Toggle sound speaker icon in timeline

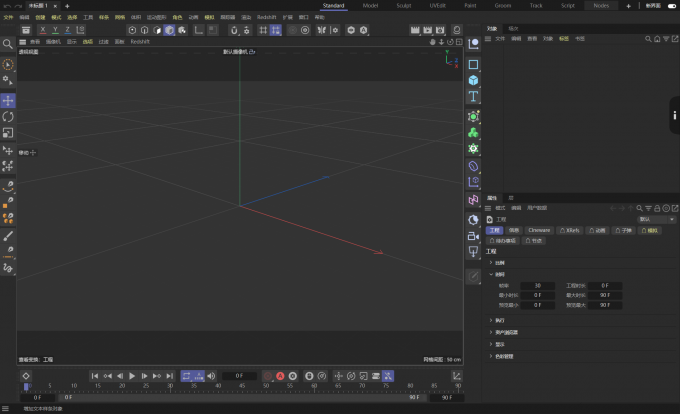pos(211,376)
